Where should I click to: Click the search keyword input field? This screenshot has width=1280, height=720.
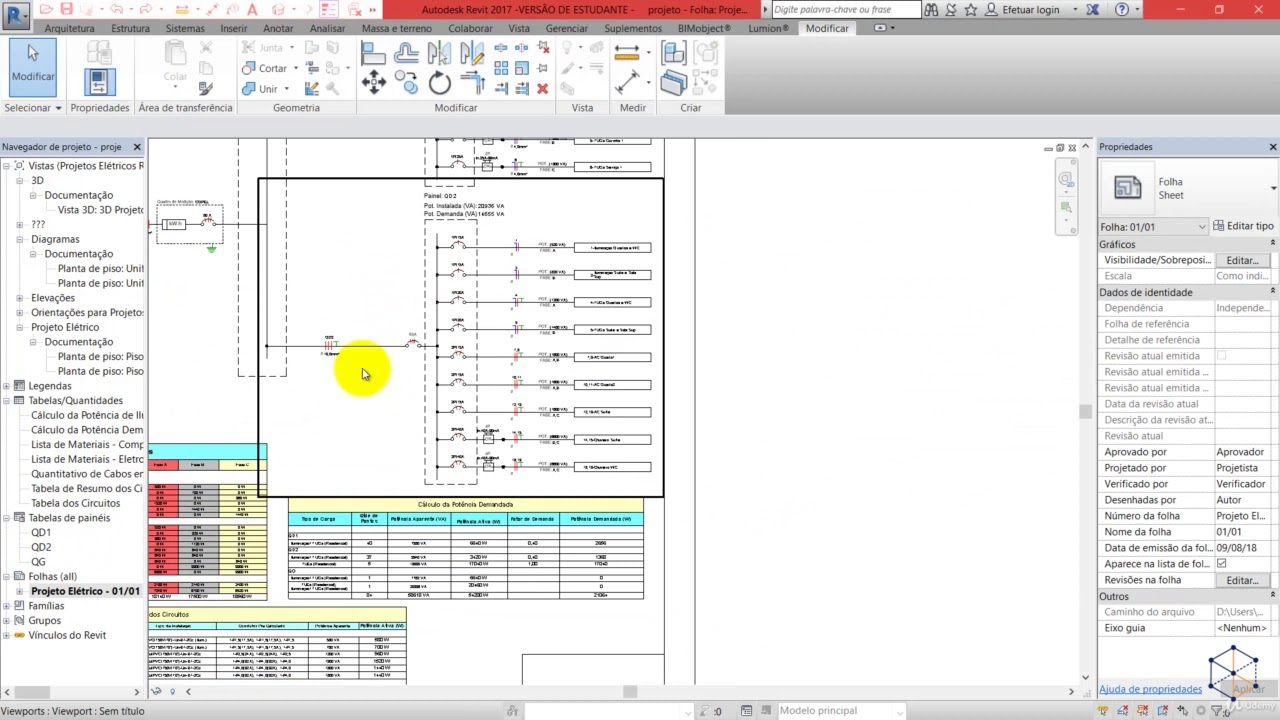click(846, 9)
